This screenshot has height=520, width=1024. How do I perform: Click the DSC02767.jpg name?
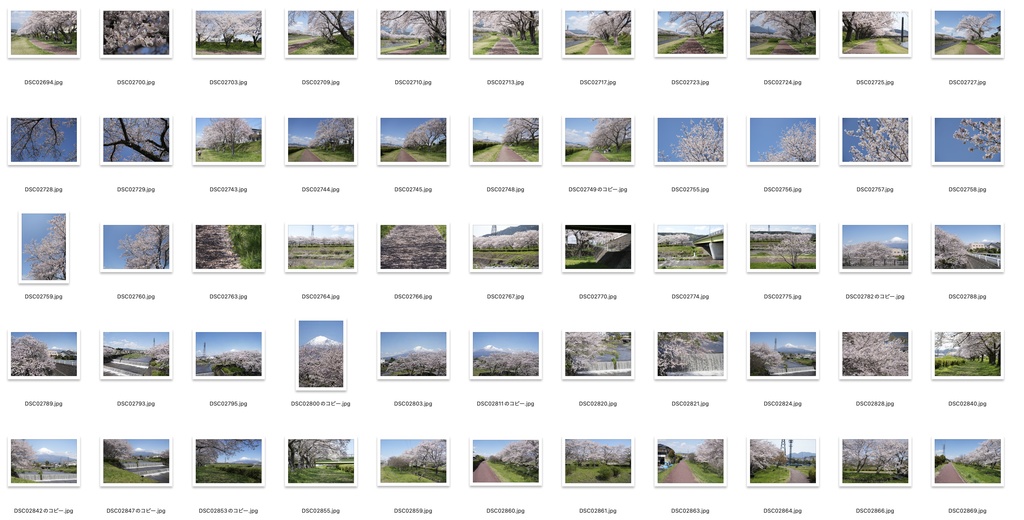tap(505, 297)
